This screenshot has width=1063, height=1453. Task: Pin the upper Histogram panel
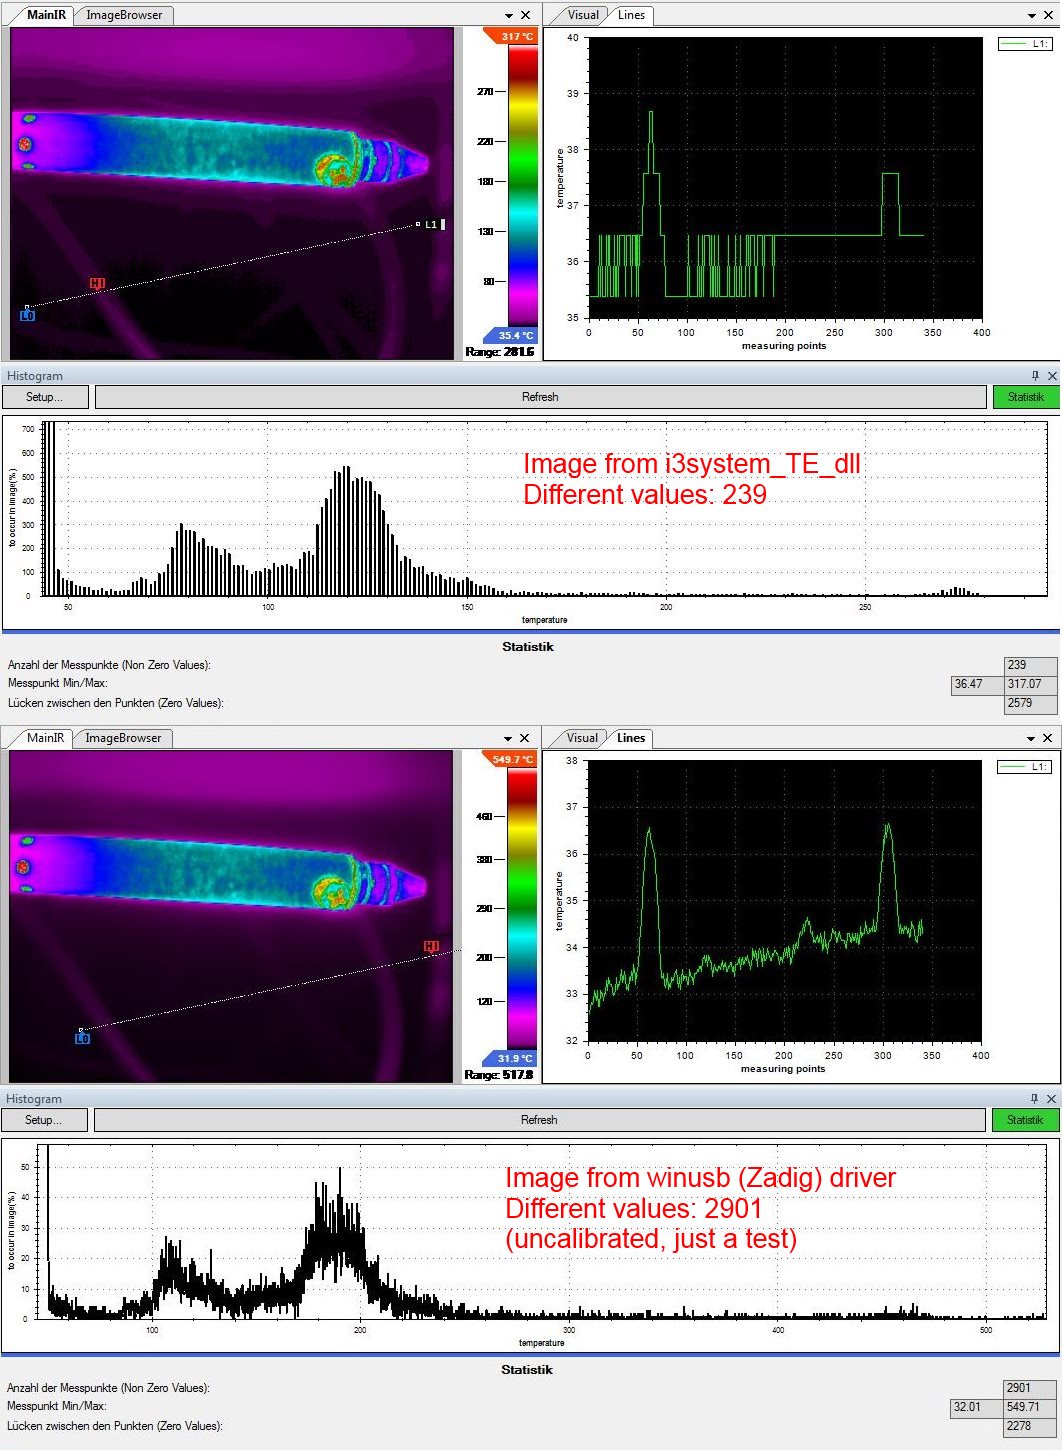tap(1035, 376)
